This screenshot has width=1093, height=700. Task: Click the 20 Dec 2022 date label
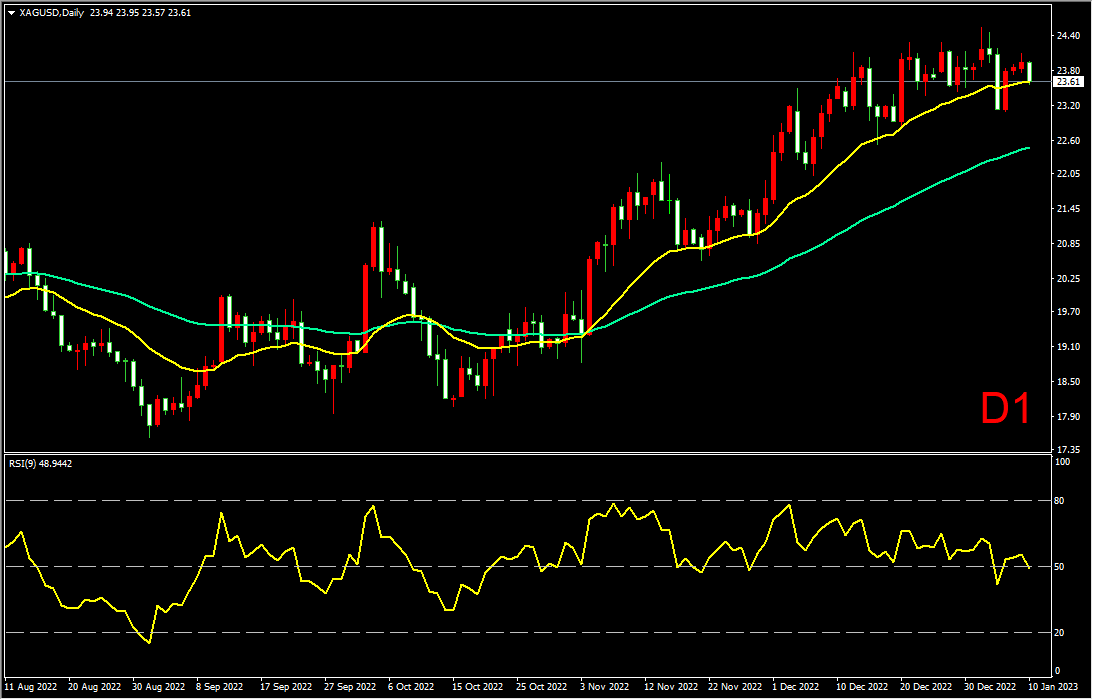click(927, 686)
